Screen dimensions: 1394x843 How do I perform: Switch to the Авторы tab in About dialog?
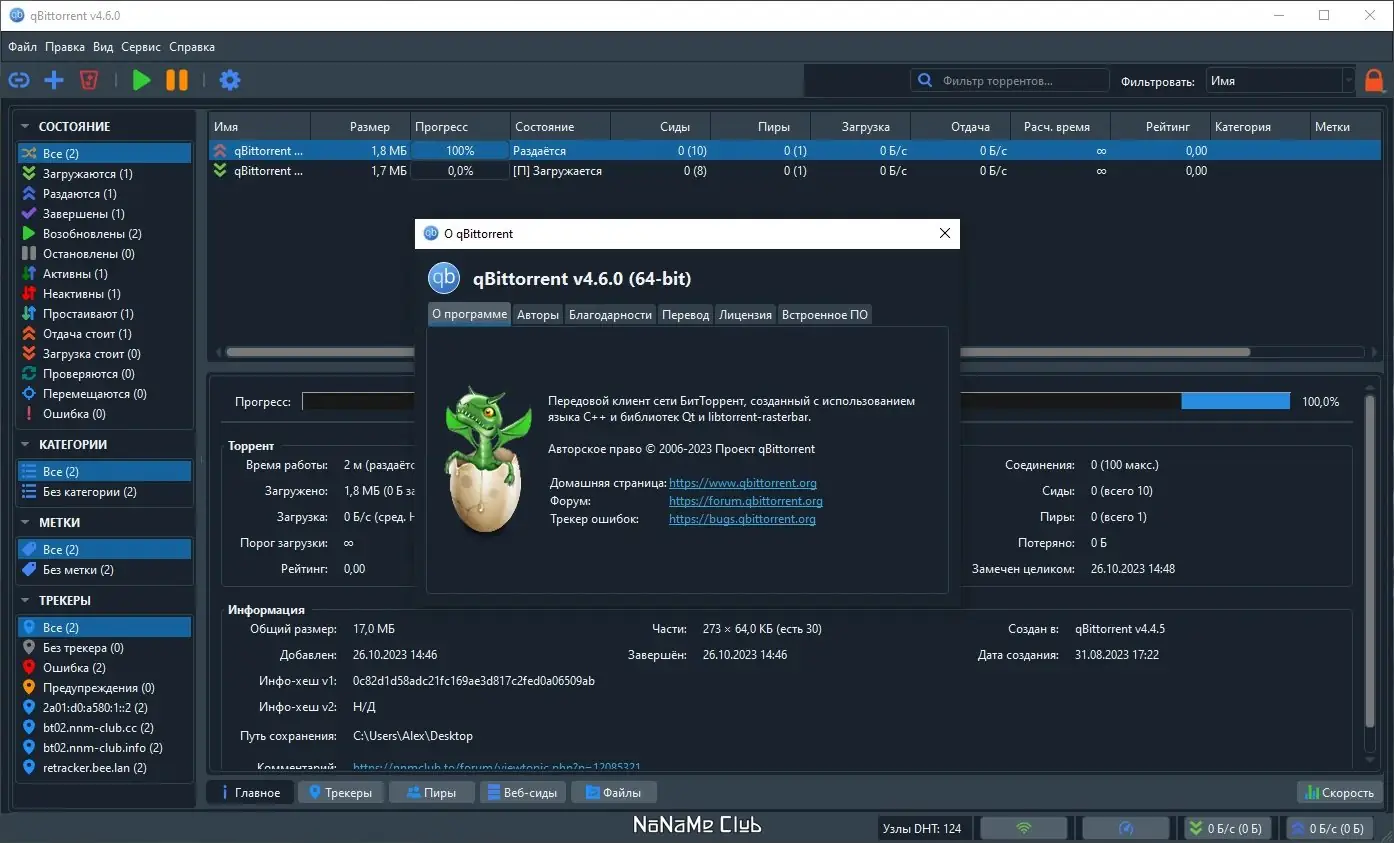click(538, 314)
